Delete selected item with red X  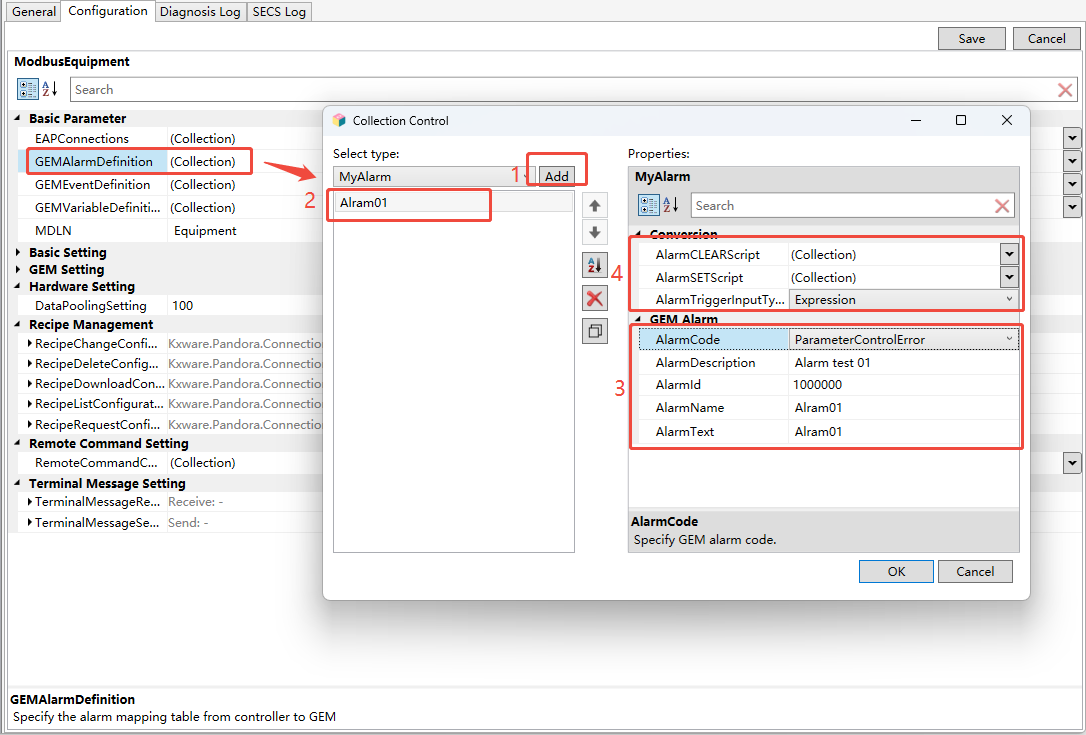(594, 299)
